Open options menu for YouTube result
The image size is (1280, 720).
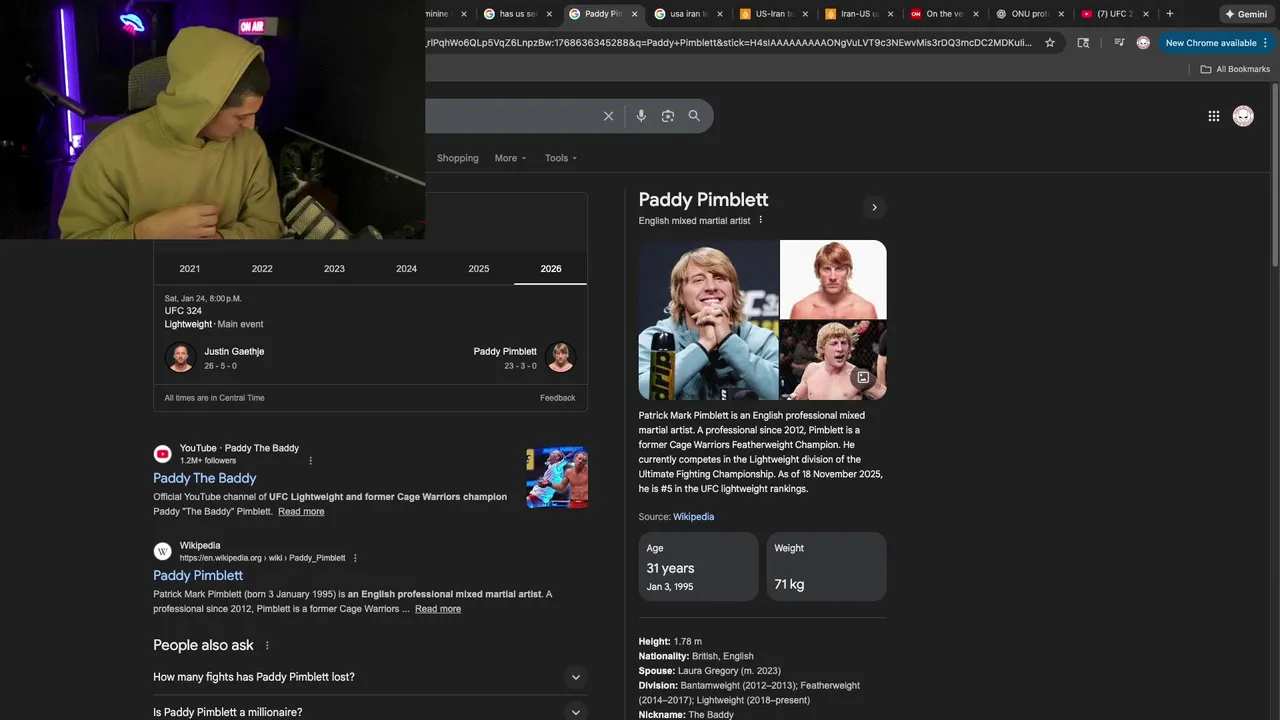pos(311,461)
